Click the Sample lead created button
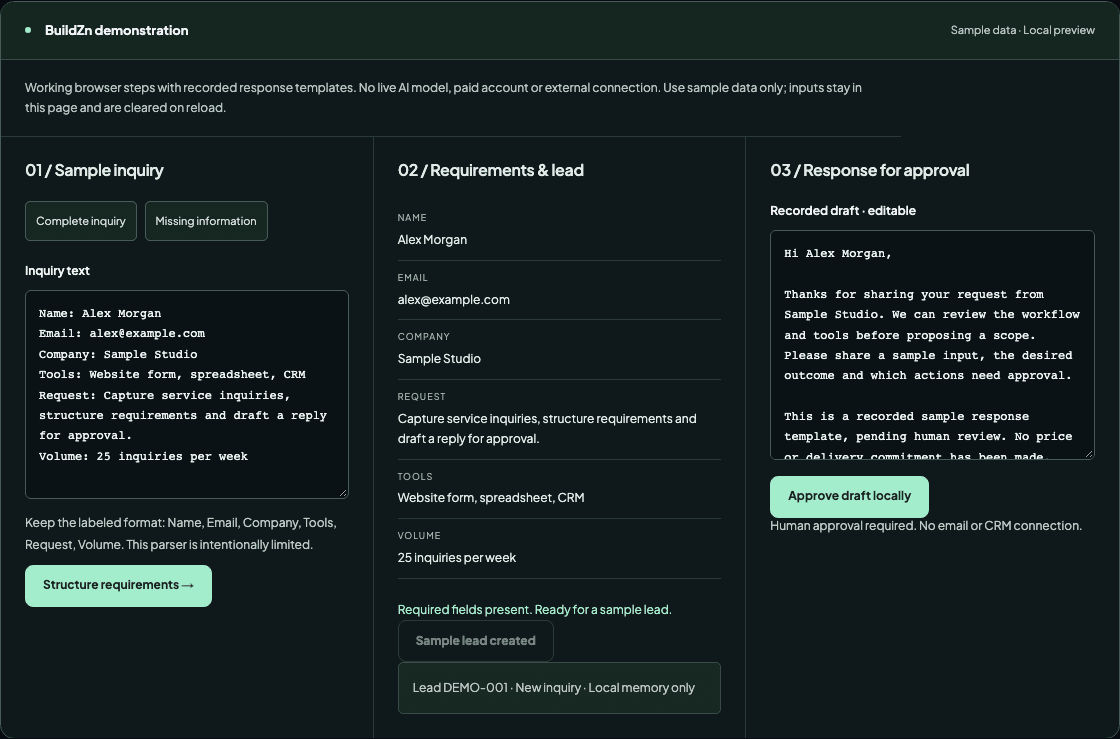 coord(476,641)
